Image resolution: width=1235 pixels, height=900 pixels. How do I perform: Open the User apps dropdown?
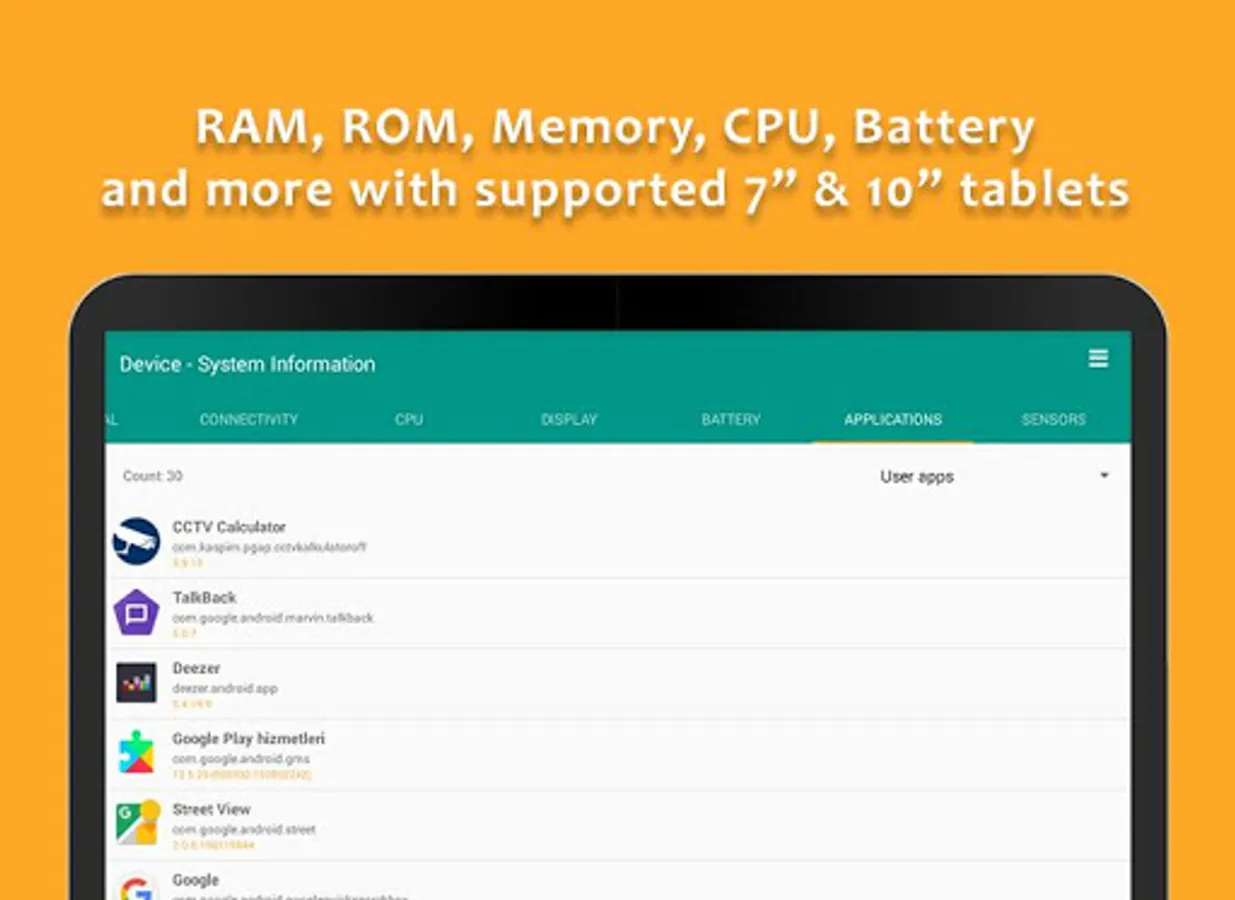(994, 476)
